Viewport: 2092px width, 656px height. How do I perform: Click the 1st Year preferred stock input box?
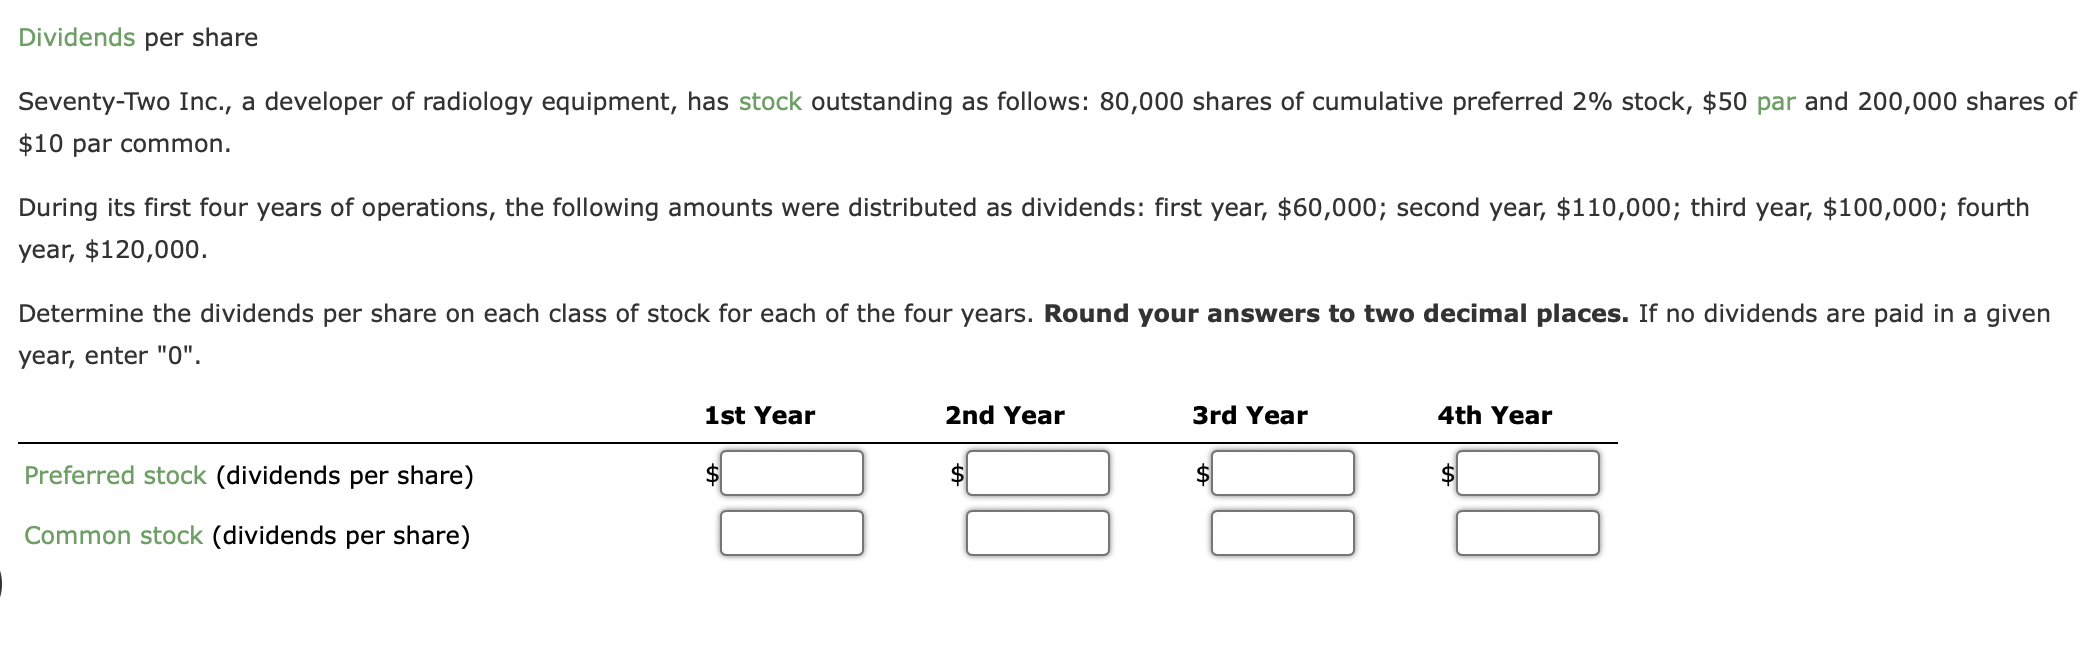(791, 472)
